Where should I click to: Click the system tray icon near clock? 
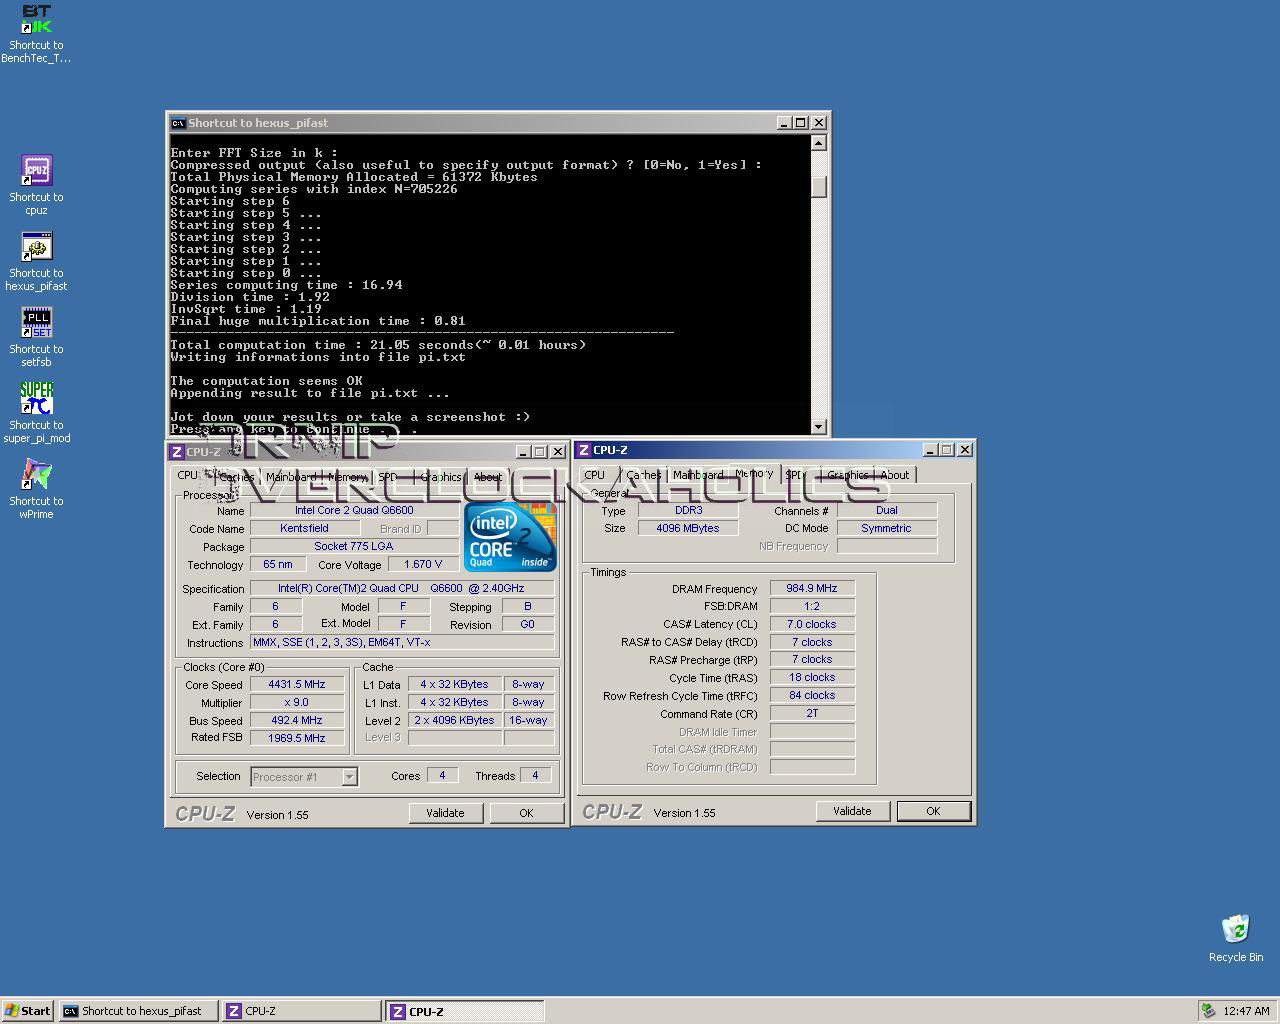1208,1011
